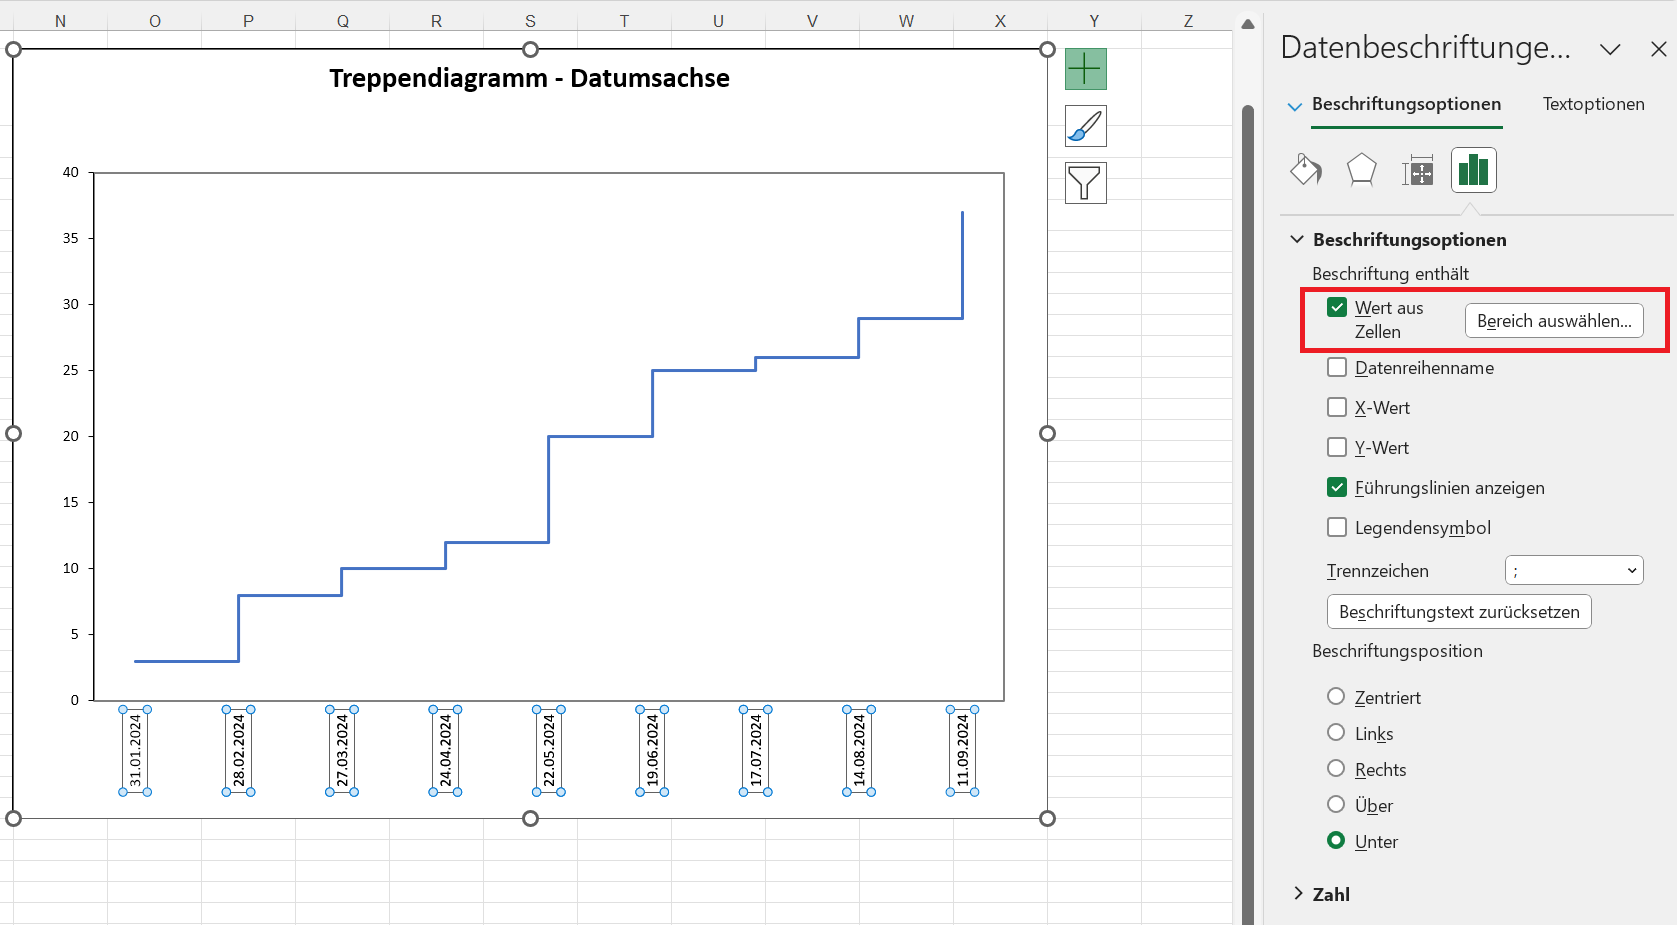Open Chart Filters funnel button
The height and width of the screenshot is (925, 1677).
1085,183
